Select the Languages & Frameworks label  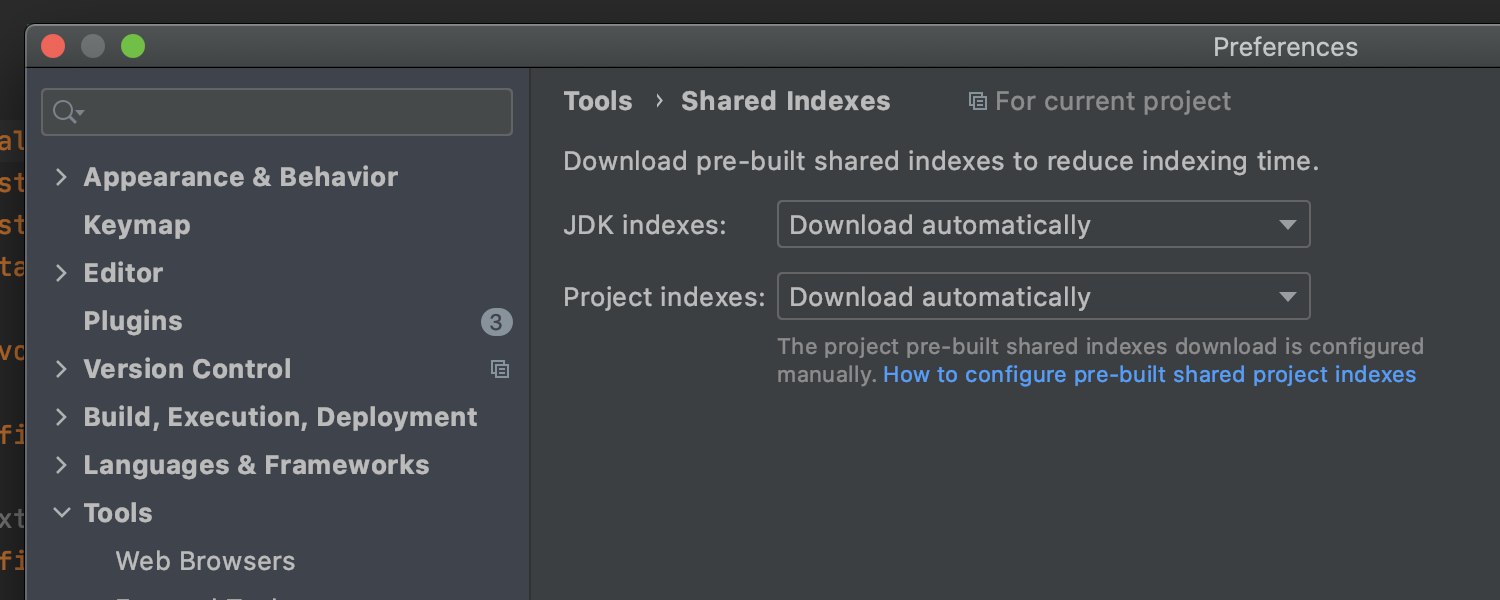pyautogui.click(x=257, y=465)
